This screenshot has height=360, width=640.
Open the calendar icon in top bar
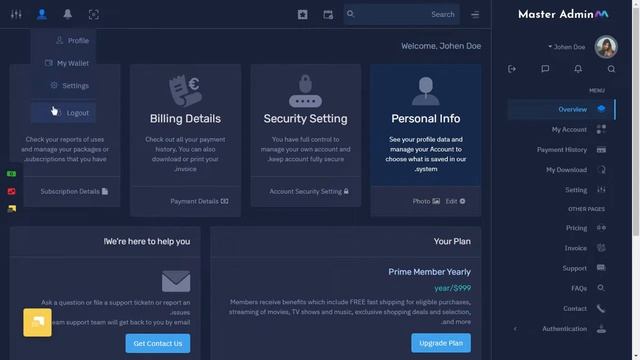click(328, 15)
